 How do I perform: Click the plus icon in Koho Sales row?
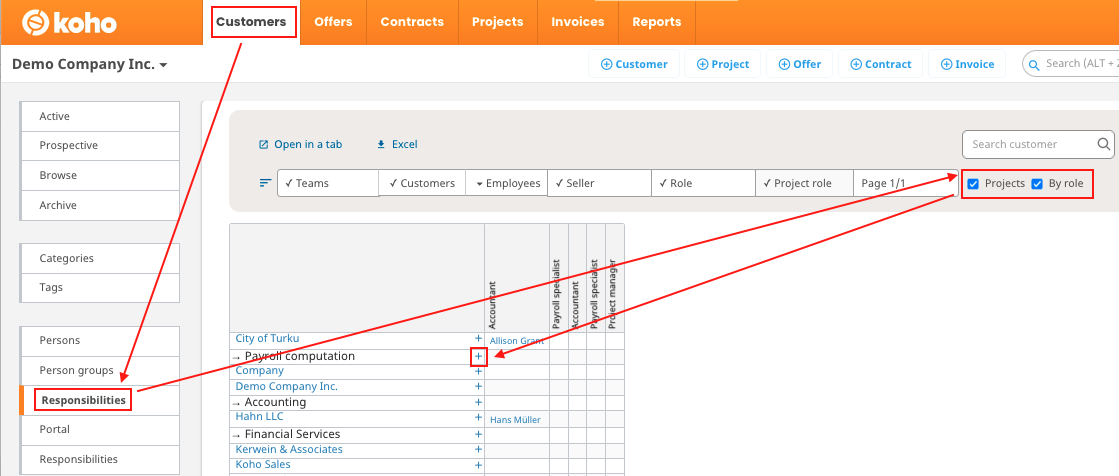(478, 465)
